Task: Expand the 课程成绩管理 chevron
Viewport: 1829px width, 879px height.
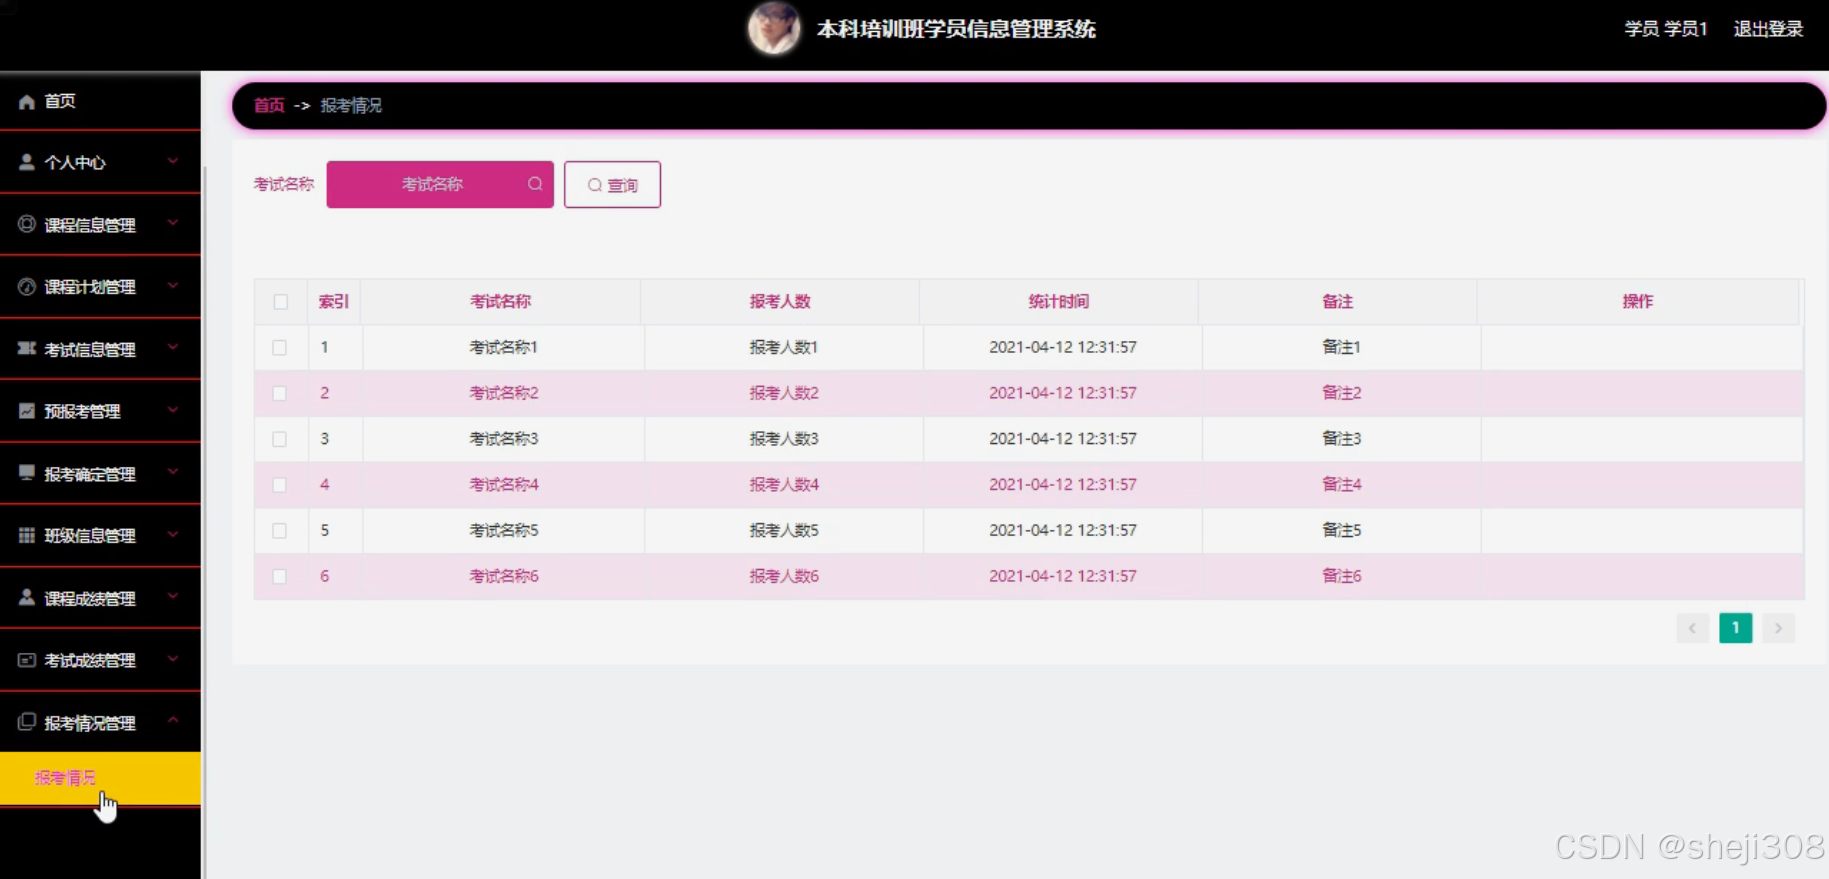Action: tap(173, 596)
